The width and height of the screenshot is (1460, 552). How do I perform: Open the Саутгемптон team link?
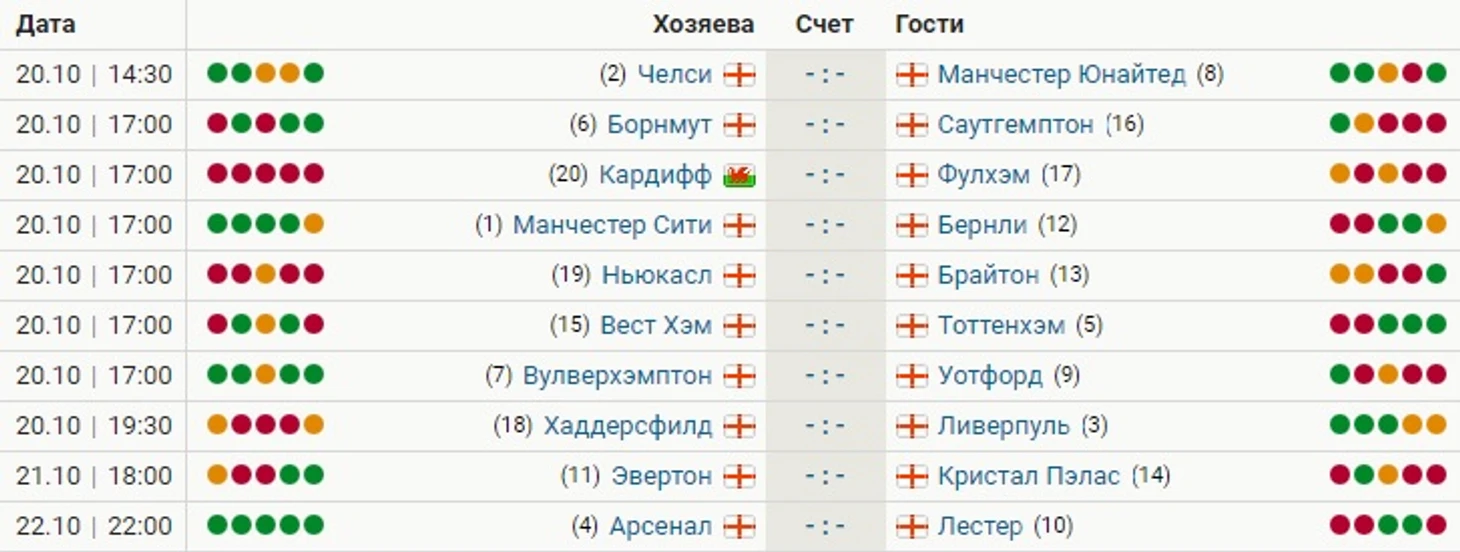point(1015,125)
